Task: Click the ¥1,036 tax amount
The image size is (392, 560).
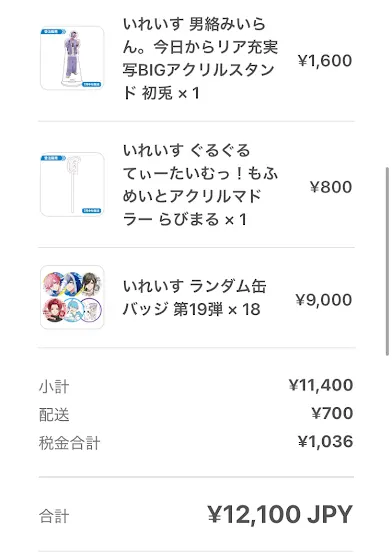Action: pyautogui.click(x=326, y=441)
